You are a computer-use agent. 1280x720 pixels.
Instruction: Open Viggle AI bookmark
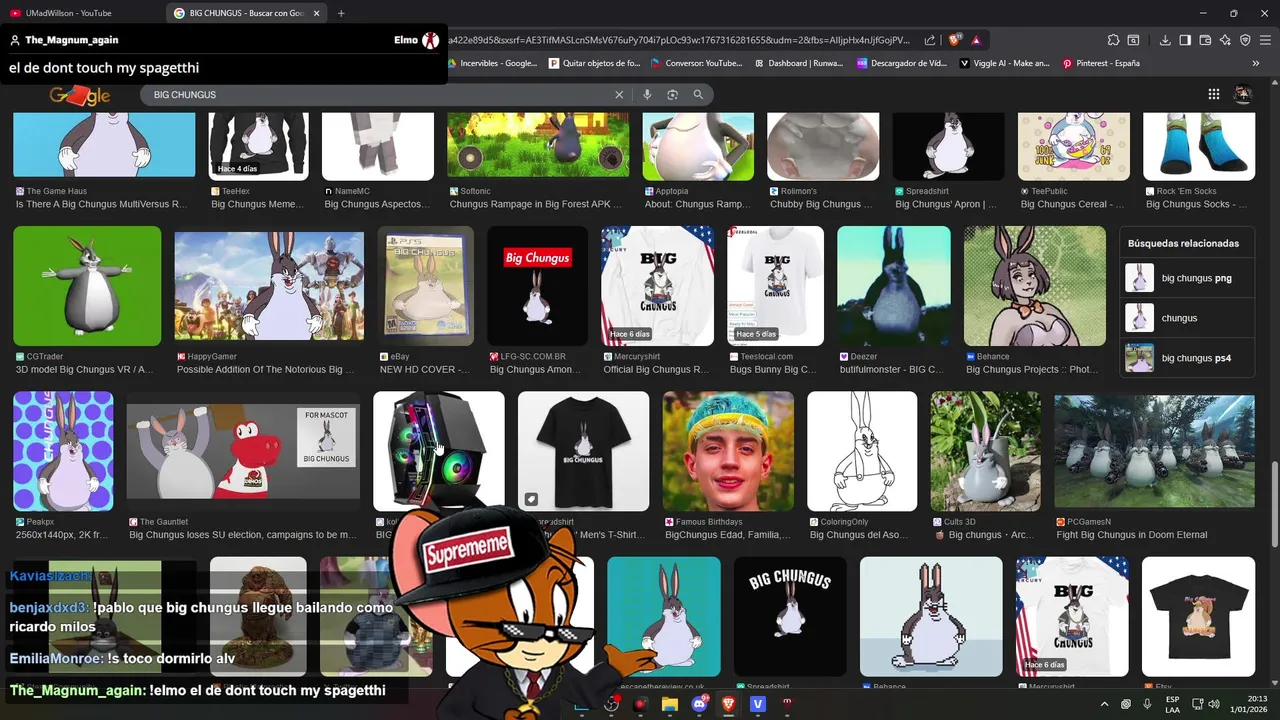(1005, 63)
